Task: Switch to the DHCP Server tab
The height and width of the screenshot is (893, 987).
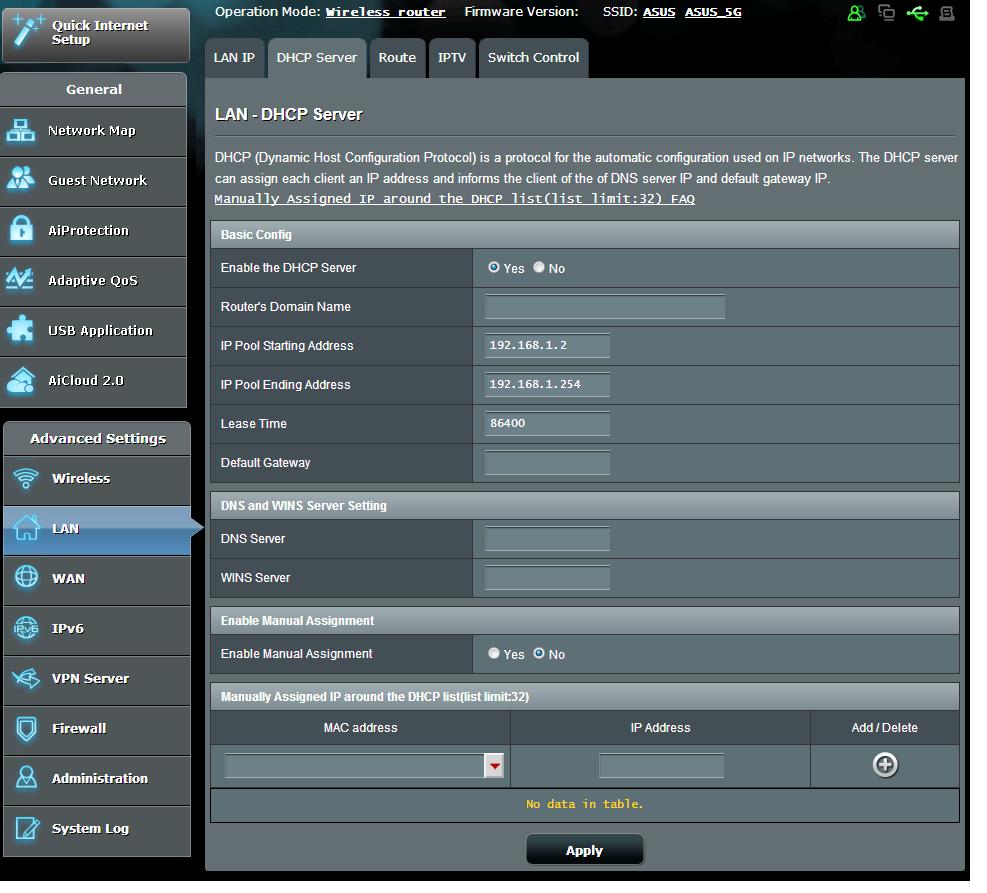Action: [318, 58]
